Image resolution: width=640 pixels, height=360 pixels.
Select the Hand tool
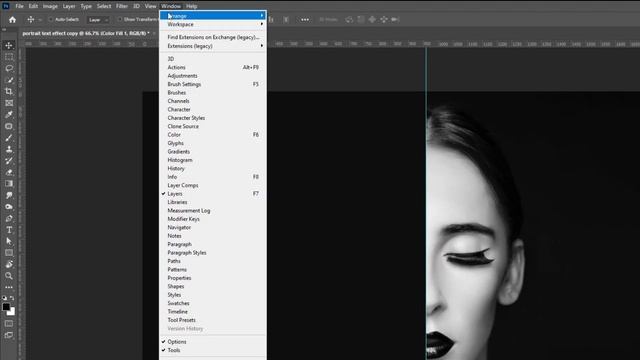coord(9,264)
